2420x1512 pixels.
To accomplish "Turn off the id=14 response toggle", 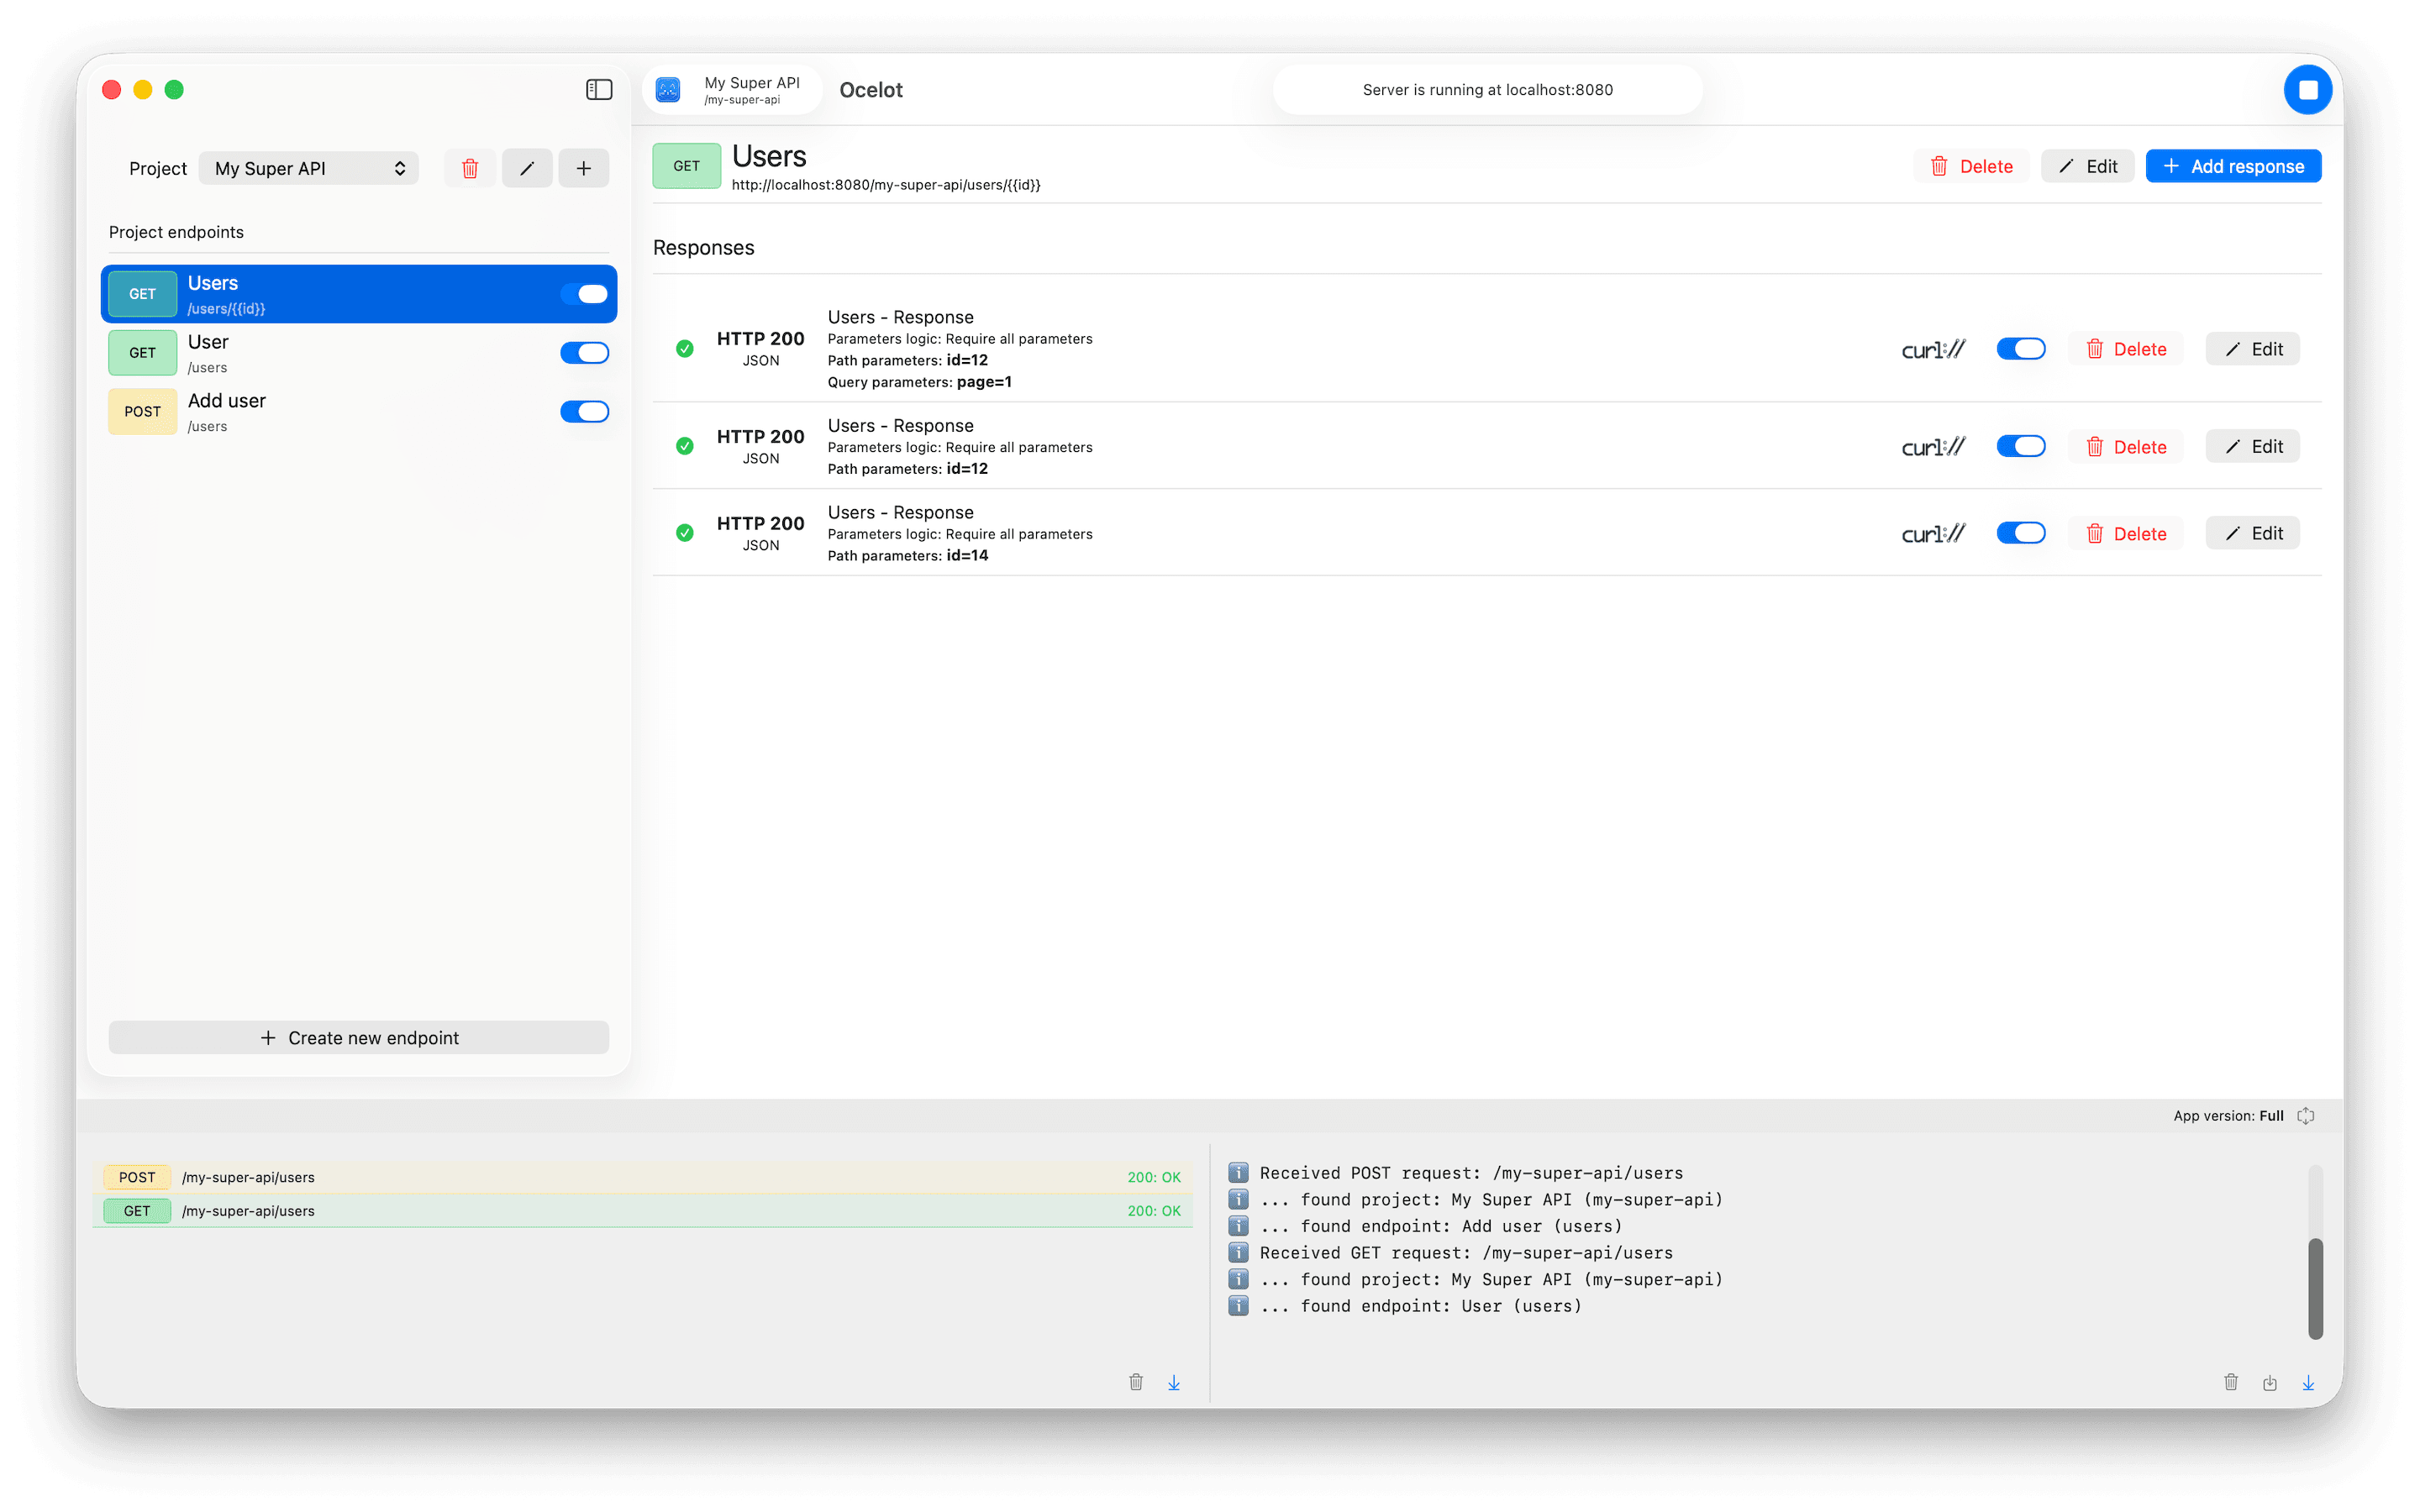I will tap(2020, 532).
